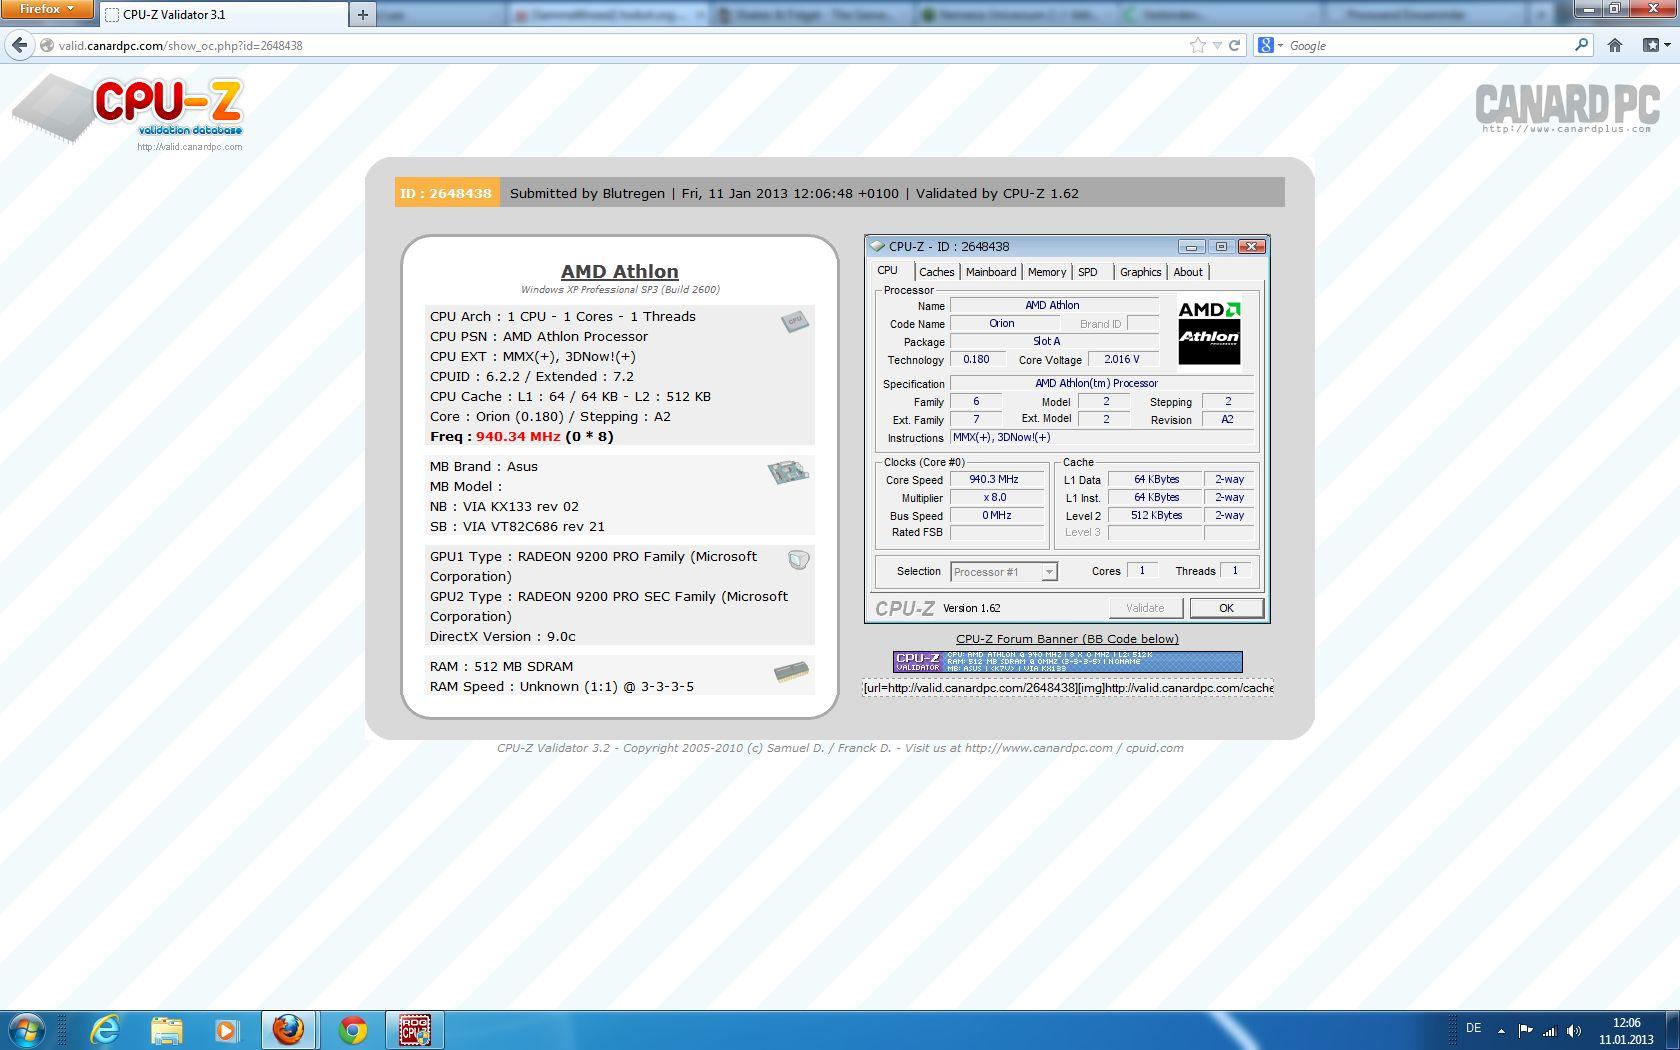Reload the page with the refresh icon
Image resolution: width=1680 pixels, height=1050 pixels.
tap(1234, 45)
